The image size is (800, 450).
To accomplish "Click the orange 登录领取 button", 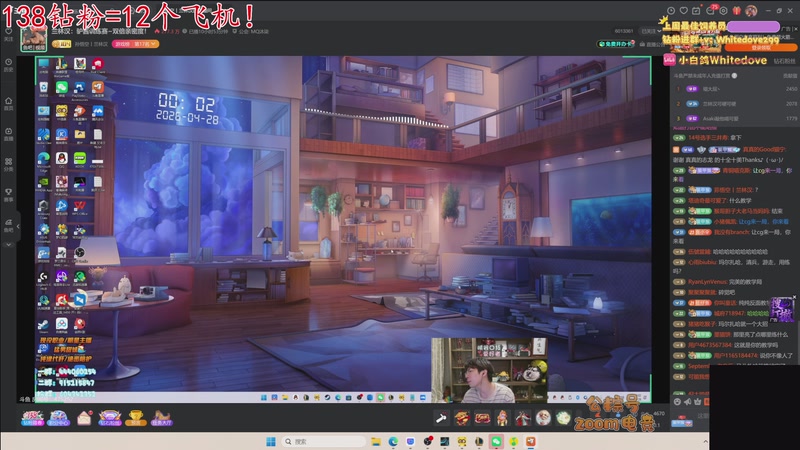I will click(760, 48).
